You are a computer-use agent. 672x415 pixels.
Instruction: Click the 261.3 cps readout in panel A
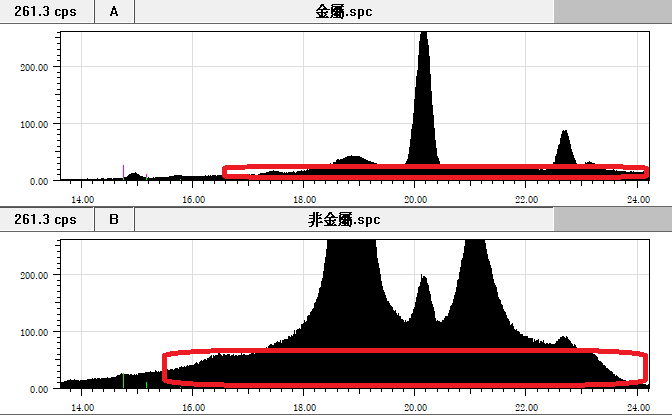tap(46, 11)
